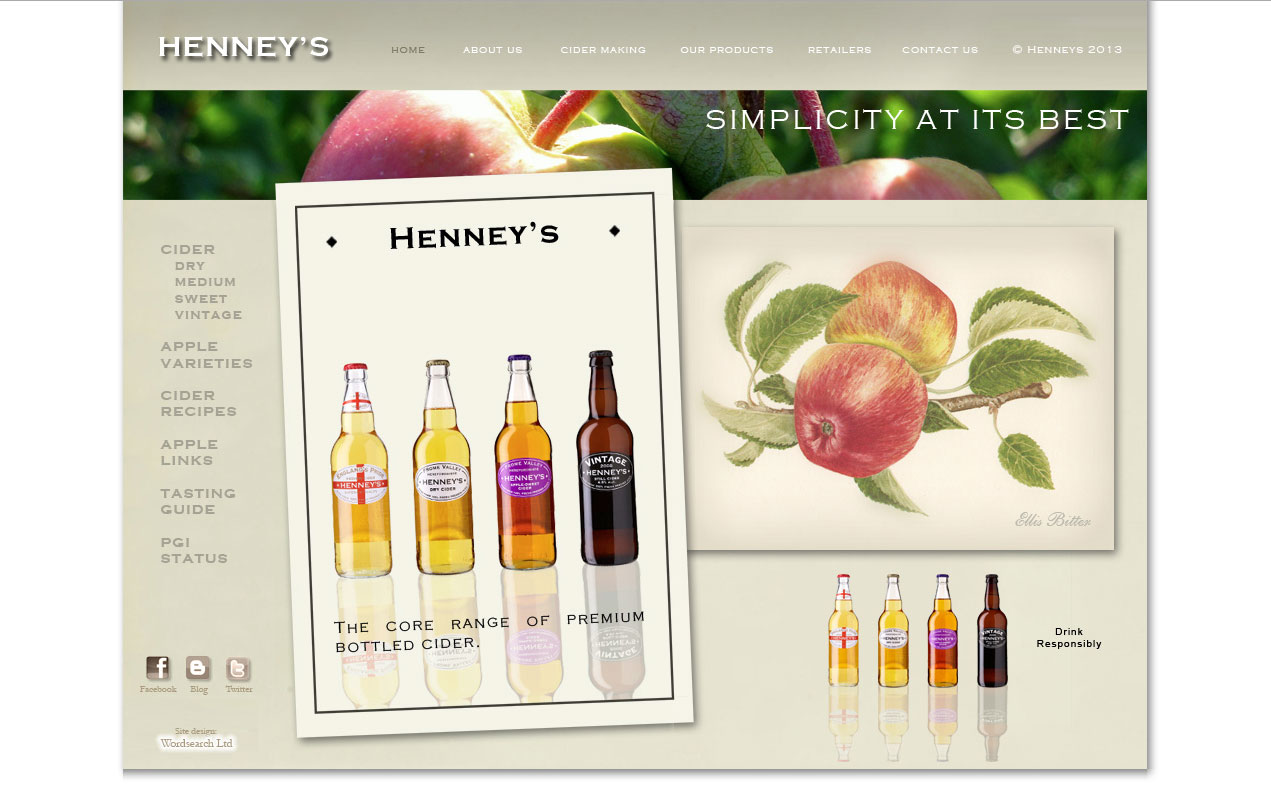This screenshot has height=809, width=1271.
Task: Select Medium in the cider submenu
Action: coord(205,282)
